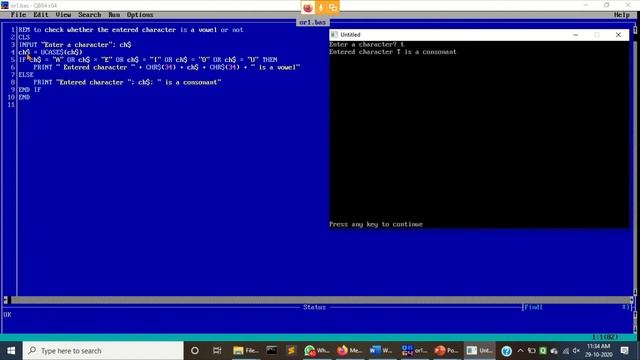This screenshot has height=360, width=640.
Task: Open the notification center icon
Action: [x=624, y=351]
